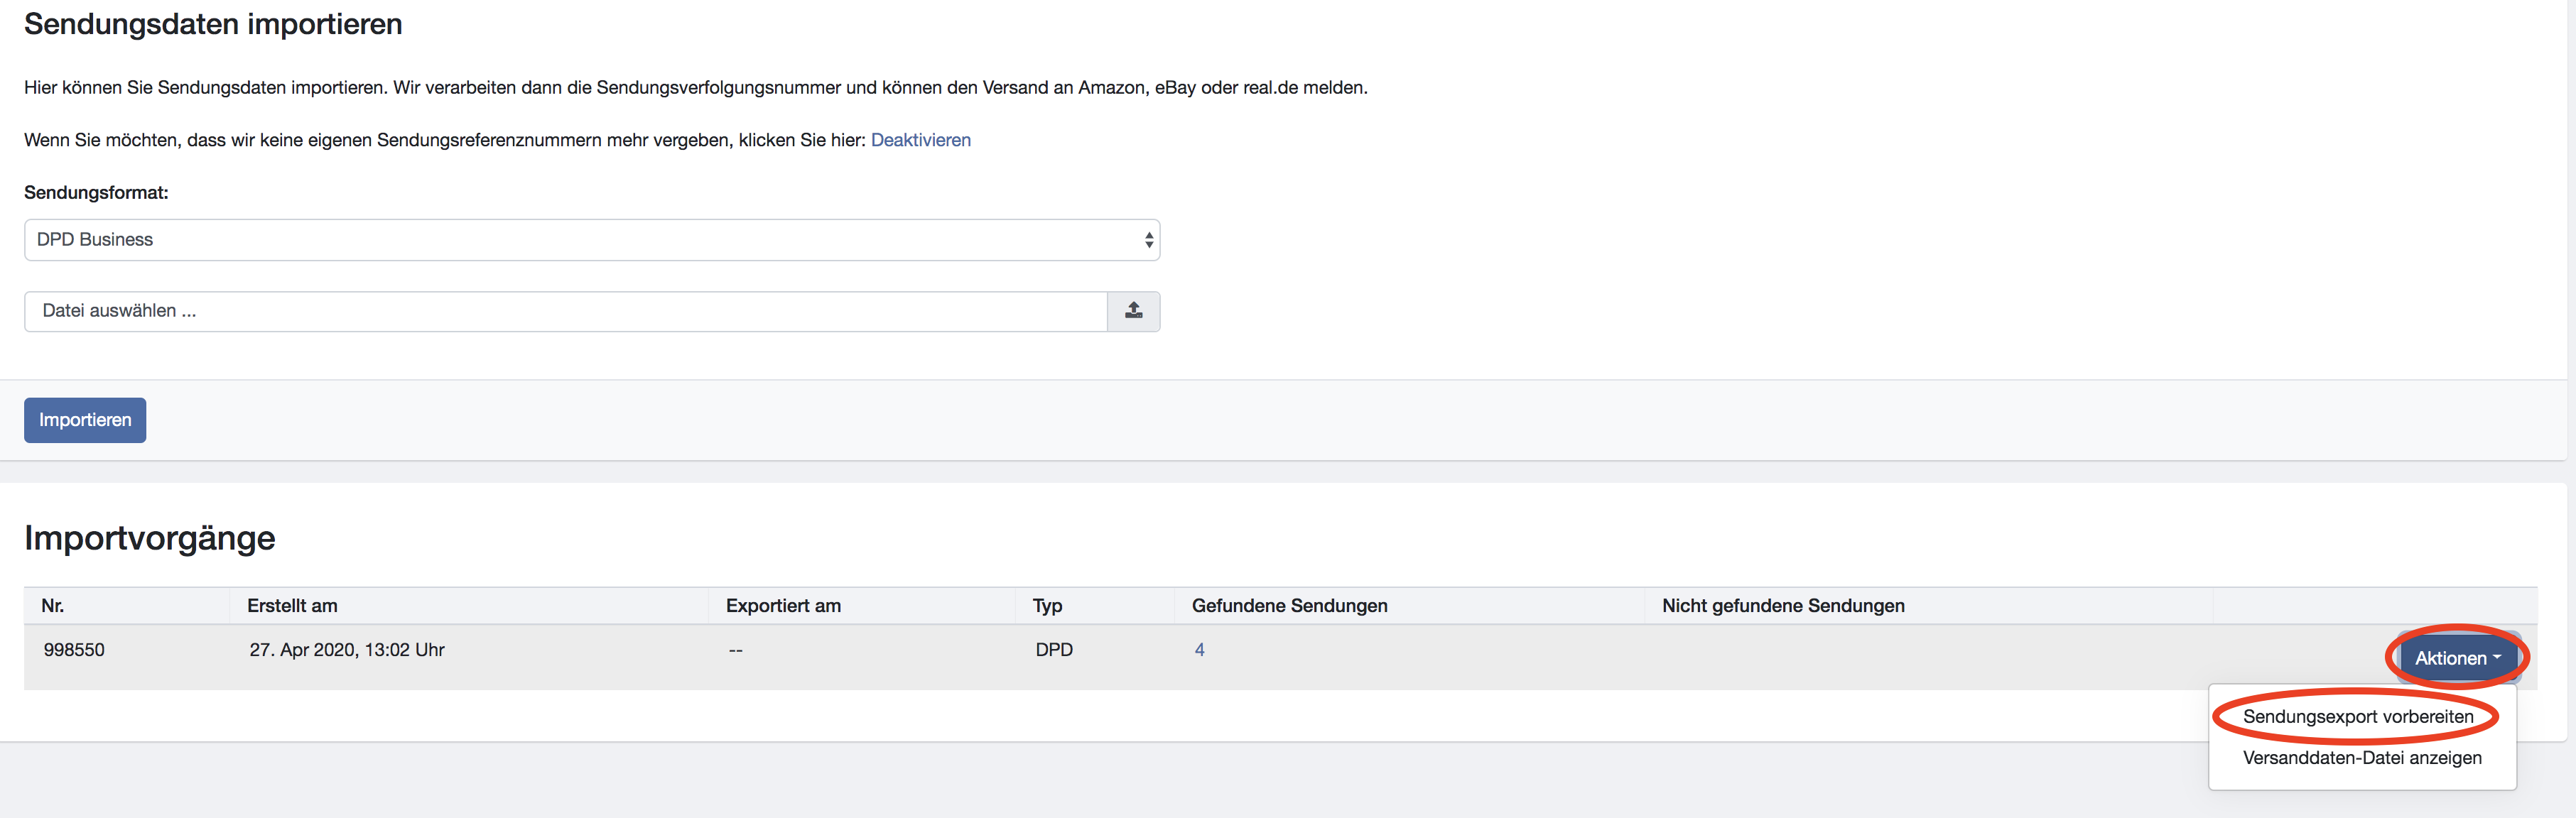Open the Aktionen dropdown for import 998550
Viewport: 2576px width, 818px height.
[2457, 658]
